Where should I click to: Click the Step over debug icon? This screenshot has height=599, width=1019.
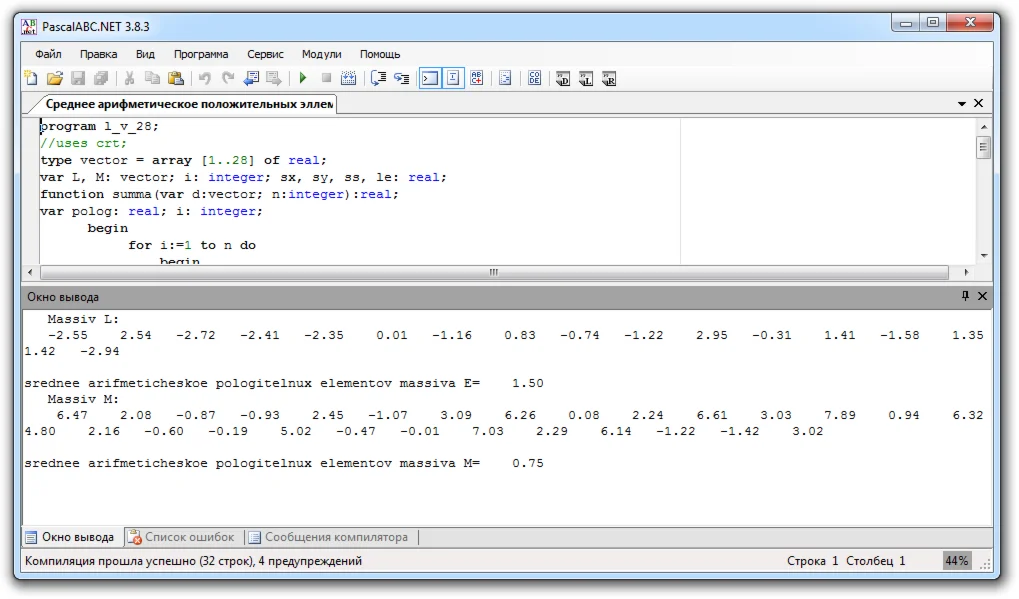coord(378,78)
